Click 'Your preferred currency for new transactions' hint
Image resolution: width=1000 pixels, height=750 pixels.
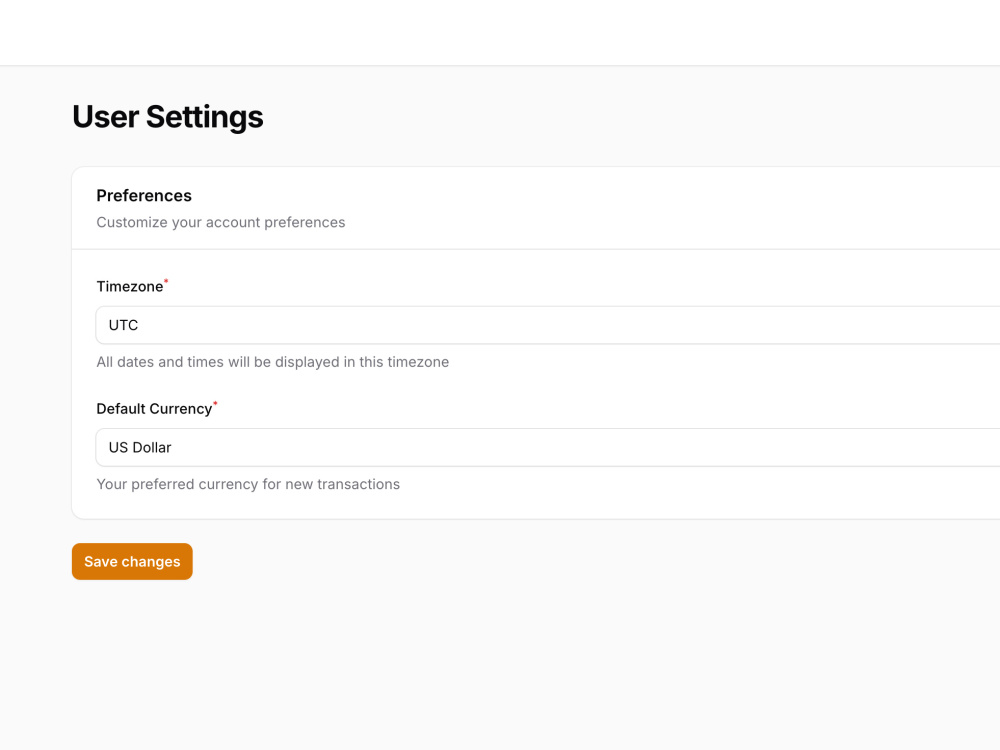coord(248,485)
